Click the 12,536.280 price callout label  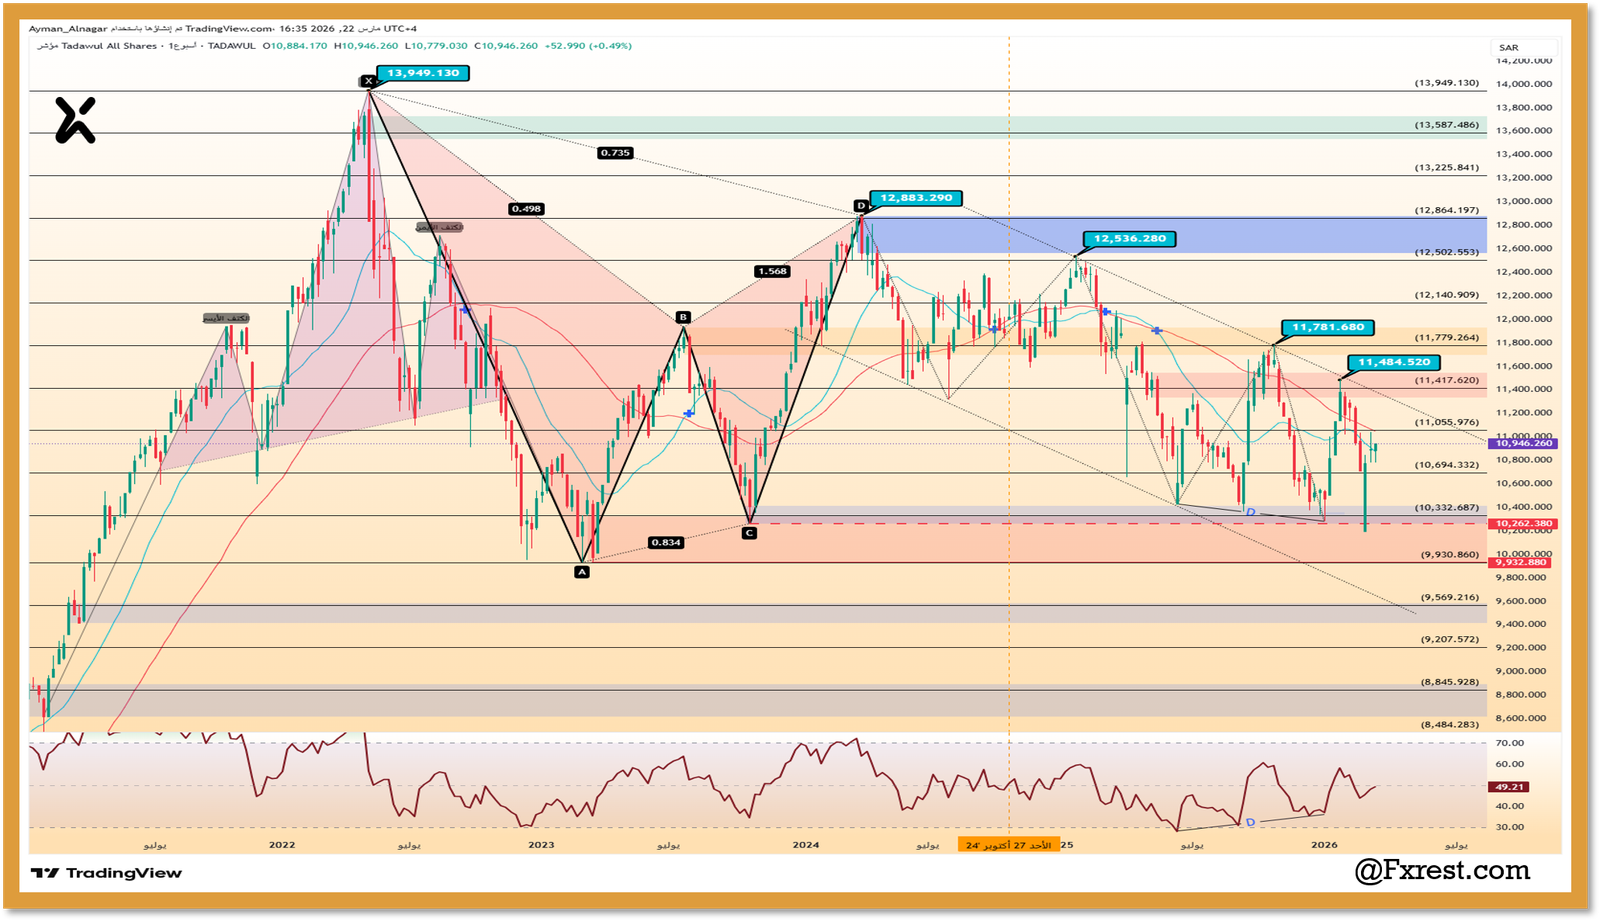[1129, 239]
